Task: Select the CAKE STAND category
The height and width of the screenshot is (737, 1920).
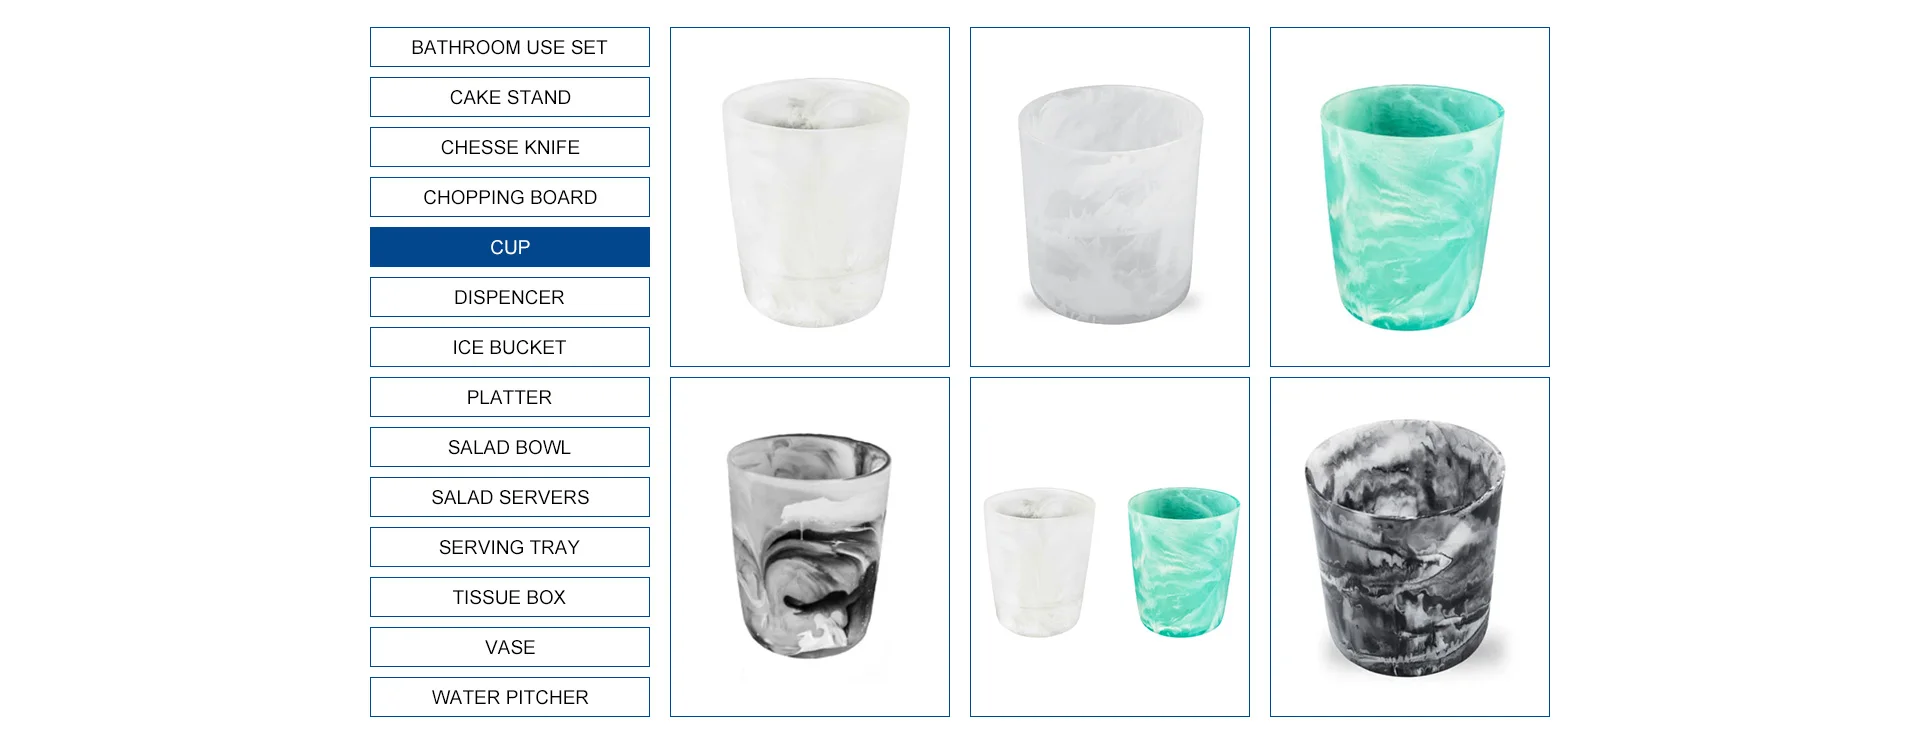Action: (509, 97)
